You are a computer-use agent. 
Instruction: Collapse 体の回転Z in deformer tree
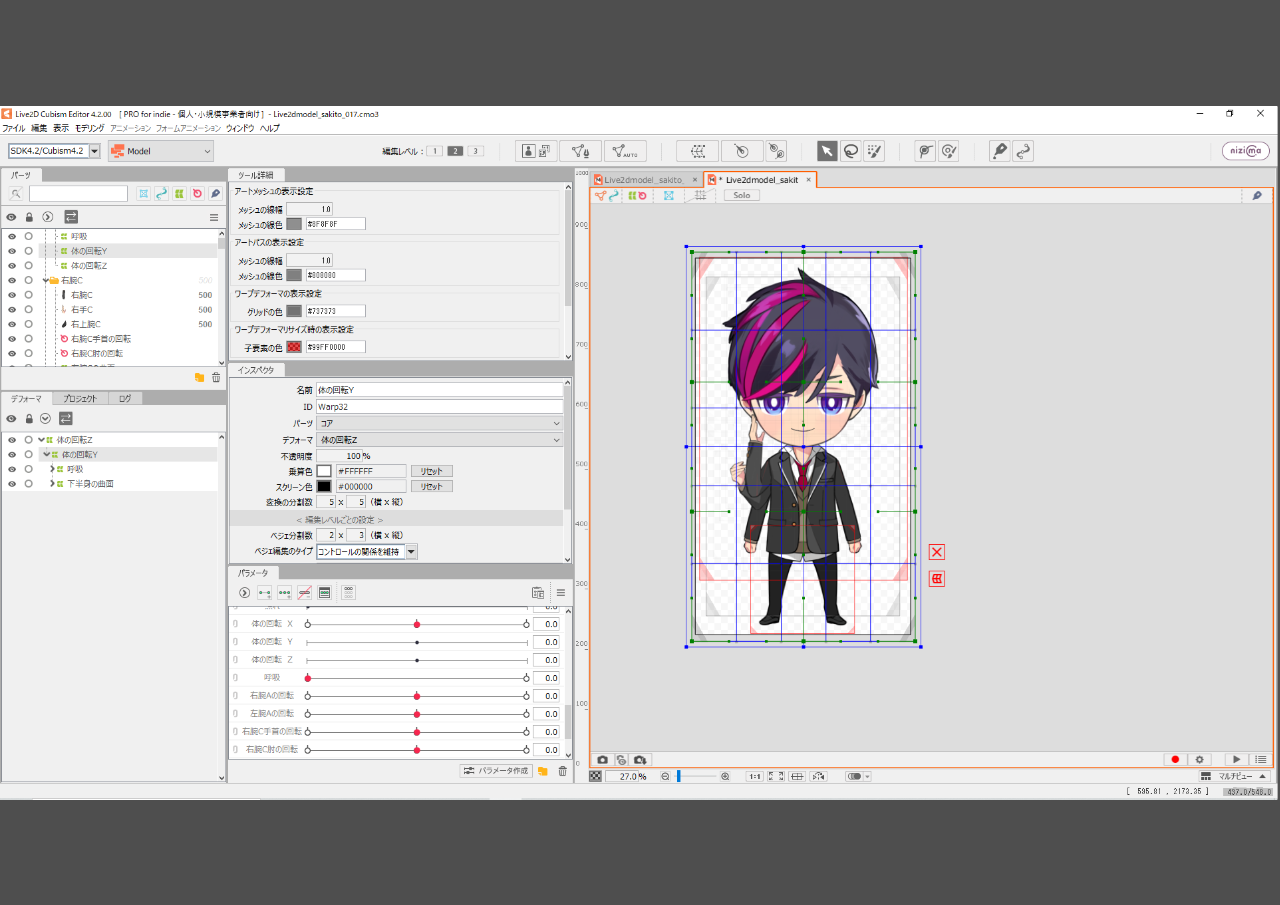[41, 440]
